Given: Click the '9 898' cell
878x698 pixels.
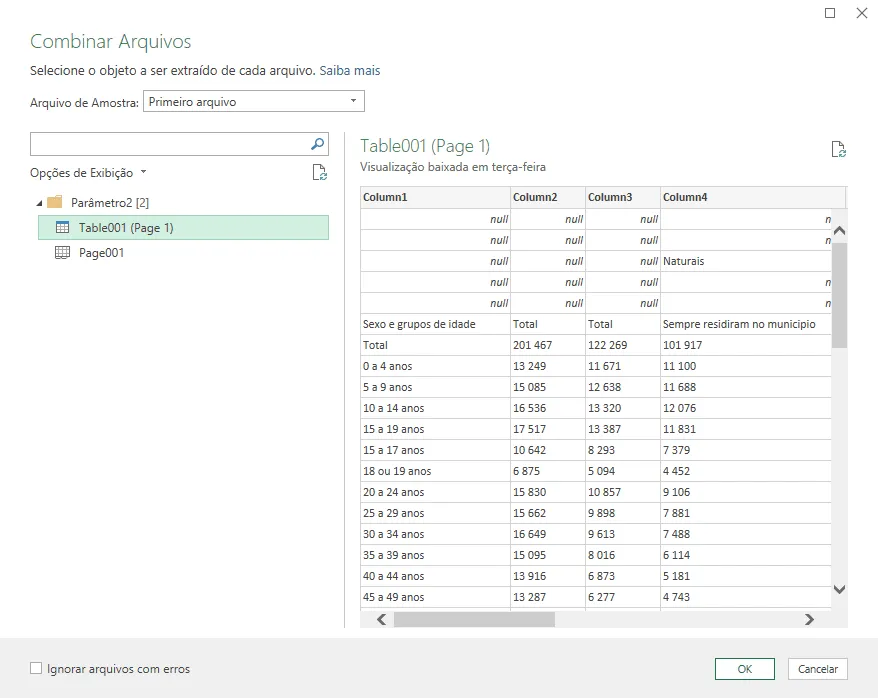Looking at the screenshot, I should (x=623, y=513).
